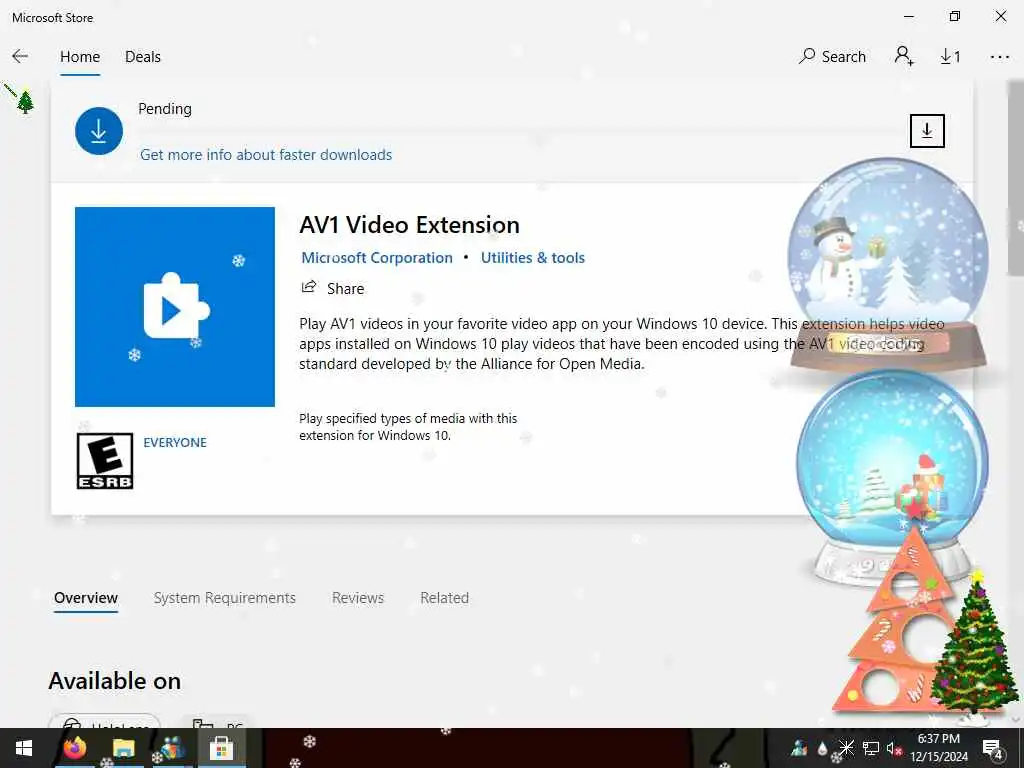Open Search in the Store
Viewport: 1024px width, 768px height.
[x=832, y=57]
